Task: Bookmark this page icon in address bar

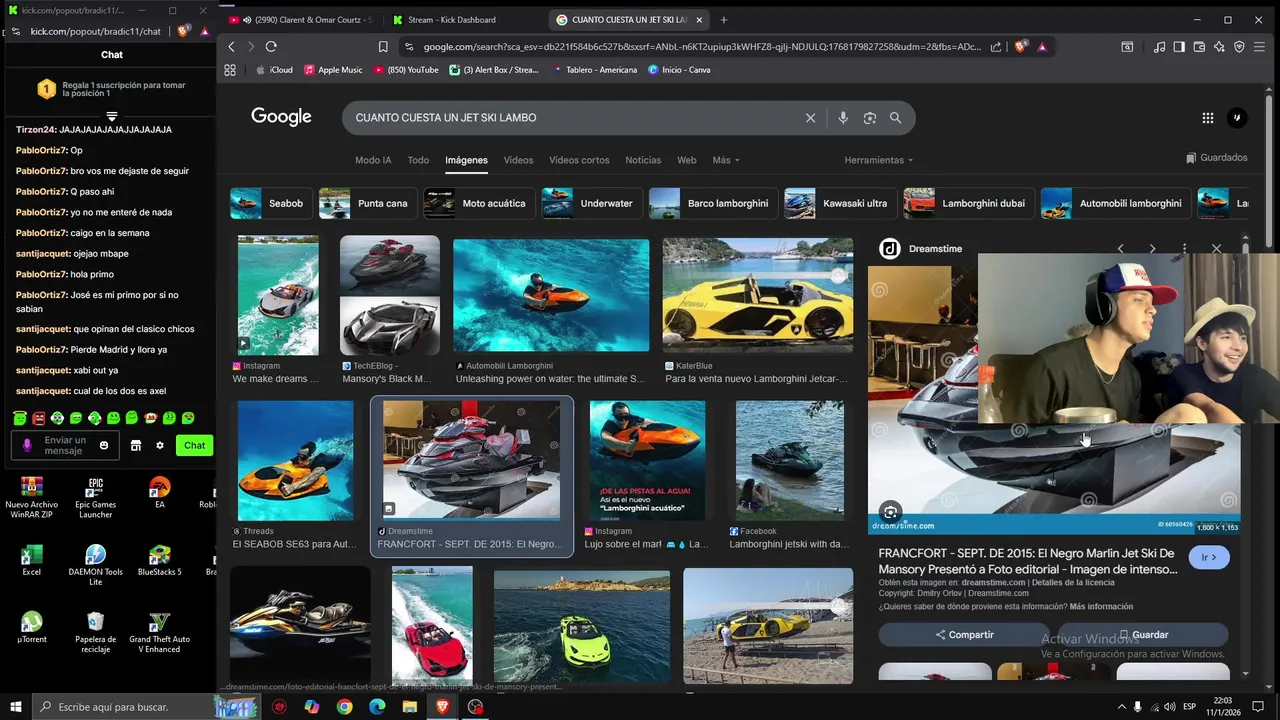Action: point(383,46)
